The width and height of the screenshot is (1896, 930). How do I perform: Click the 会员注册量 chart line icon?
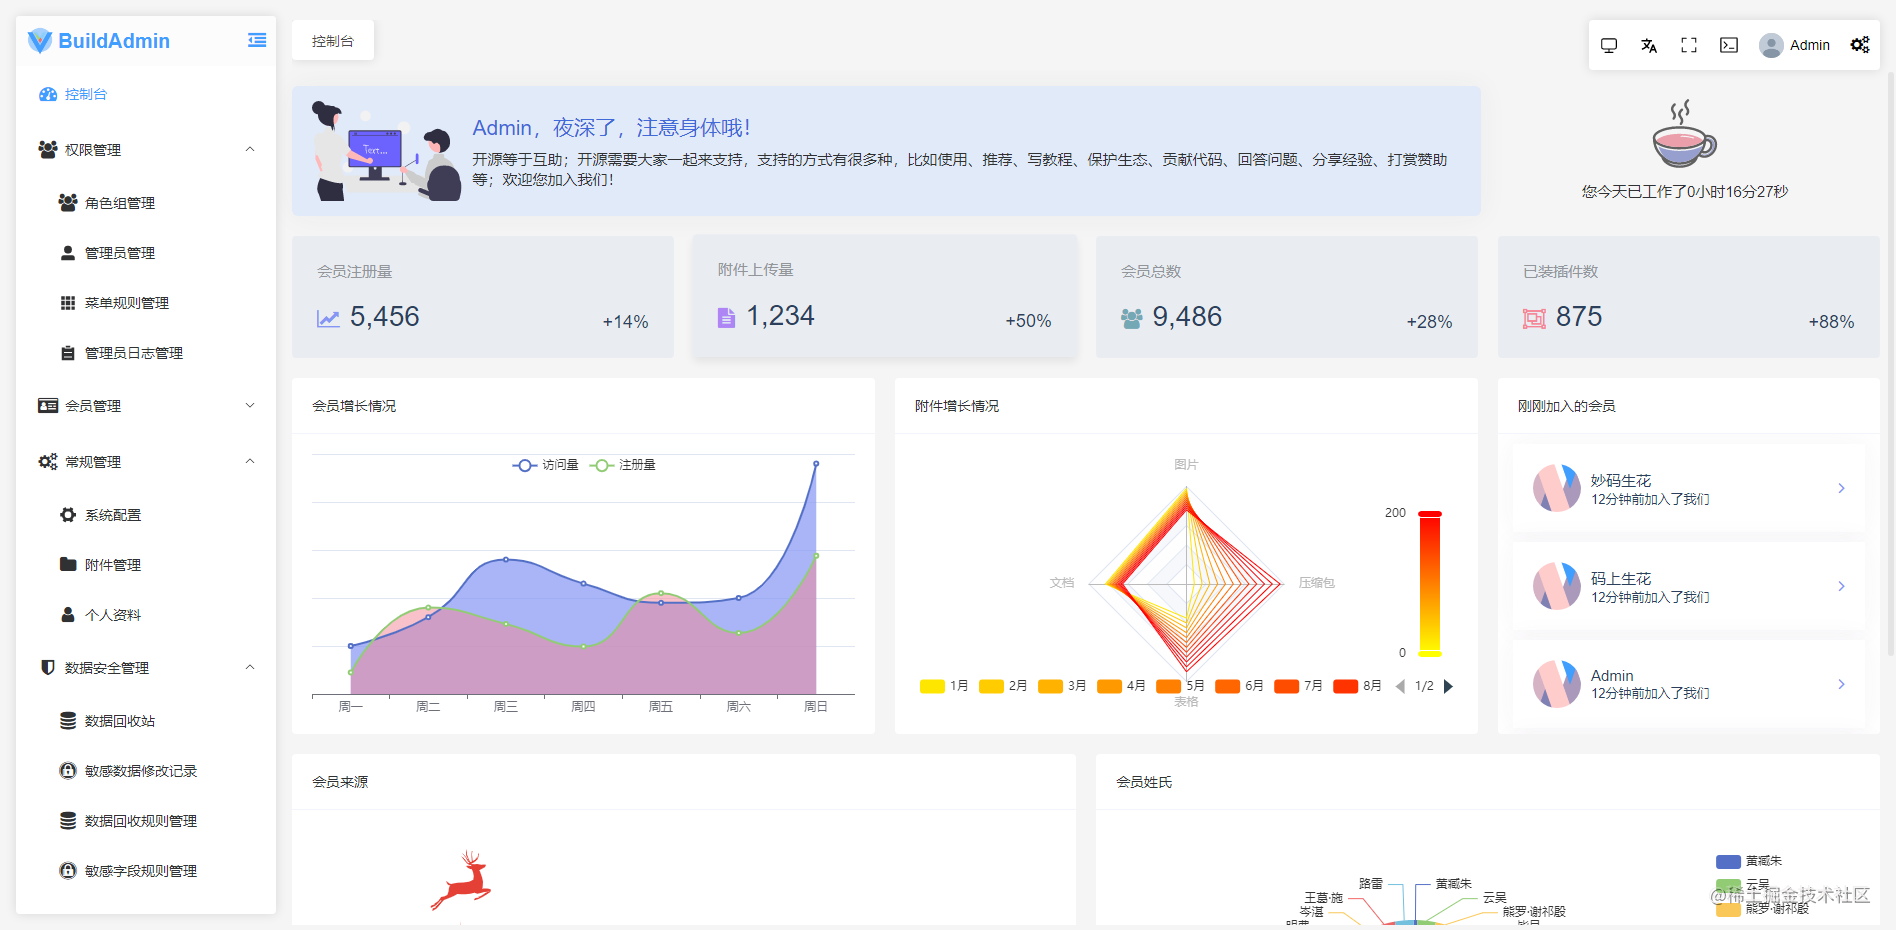[x=328, y=318]
